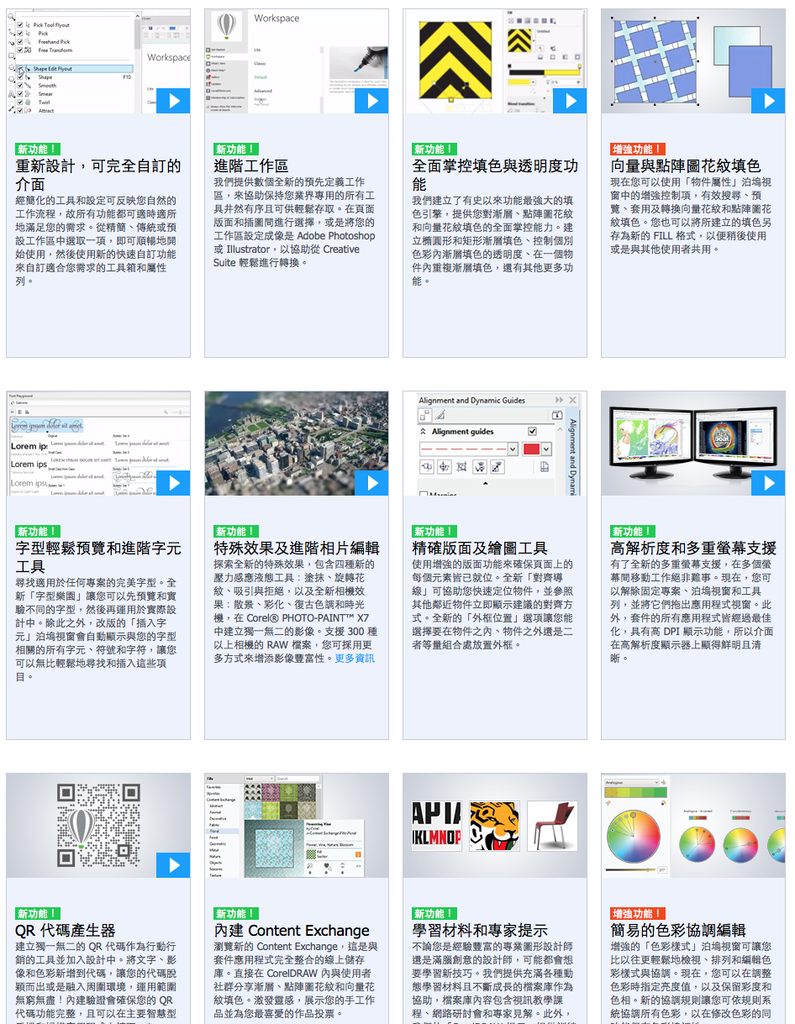Click the green 新功能 badge above 精確版面及繪圖工具
Screen dimensions: 795x1024
tap(434, 531)
